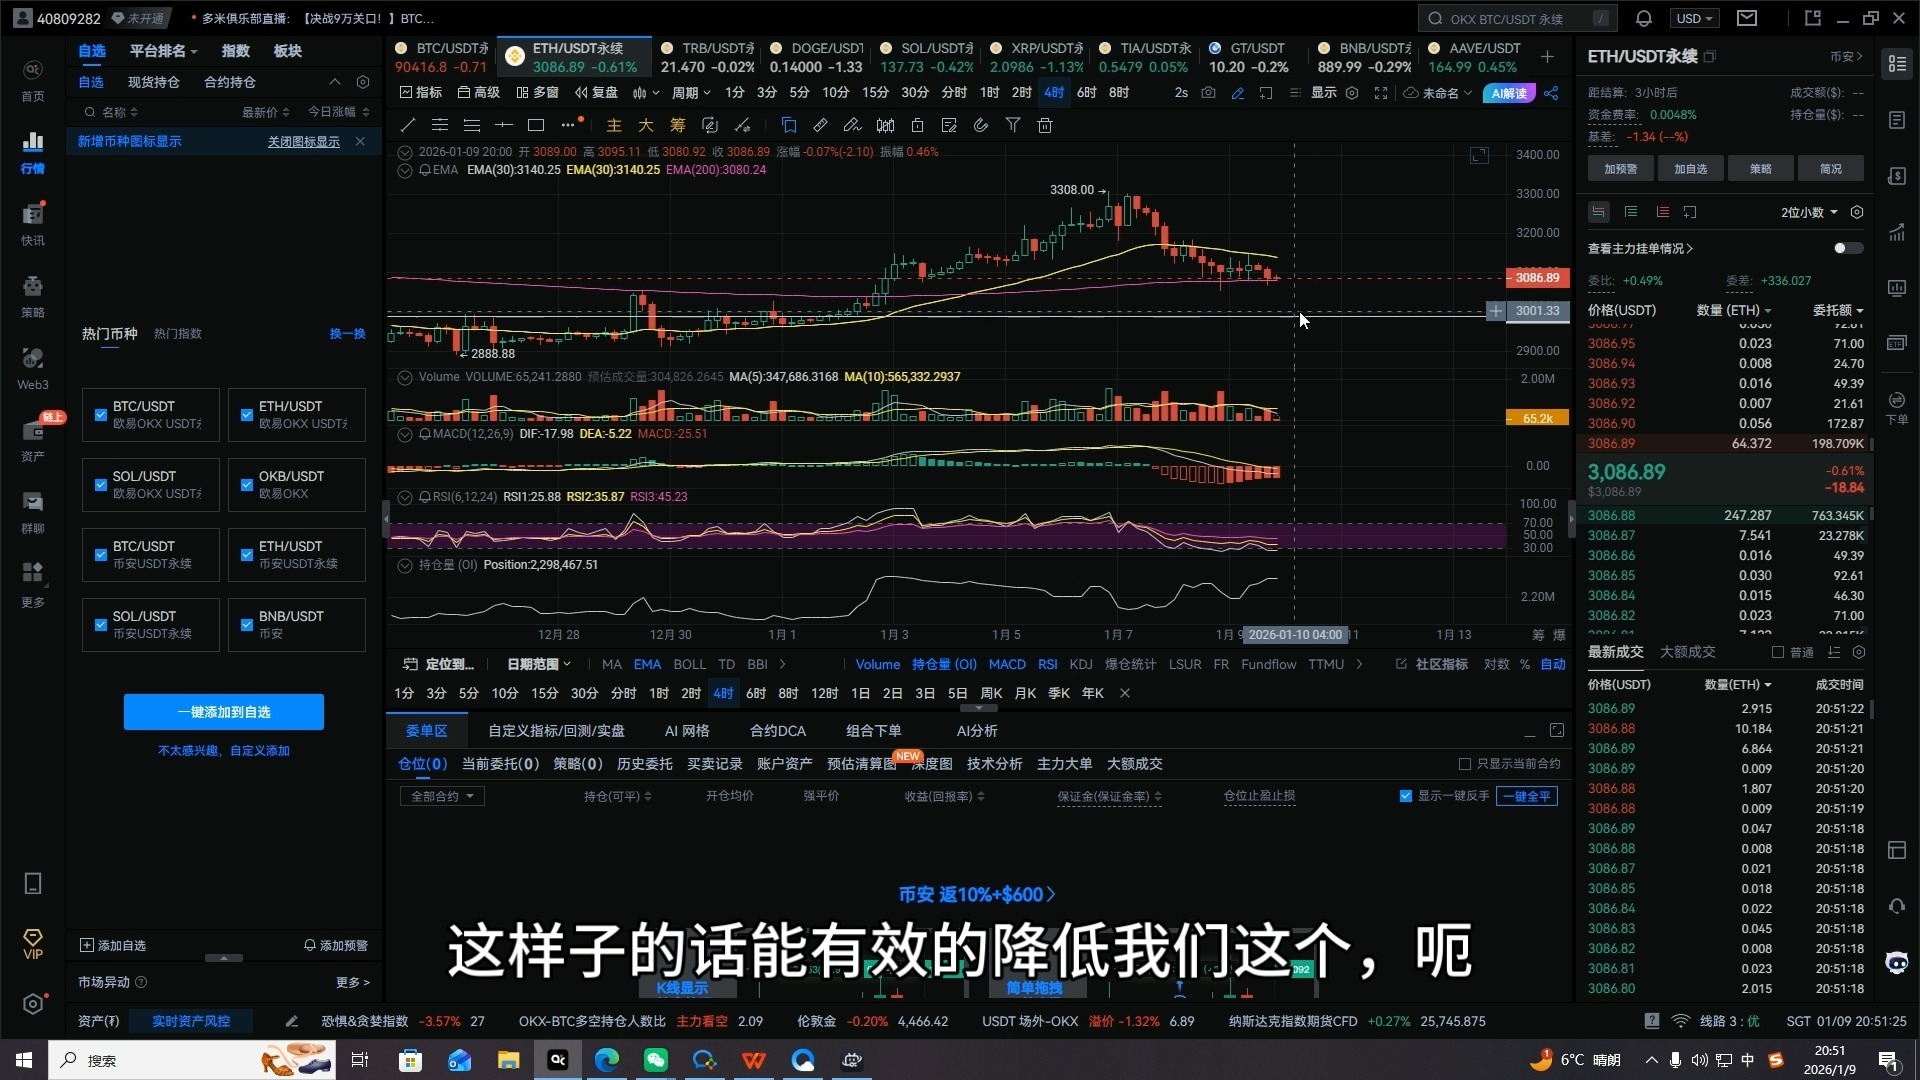
Task: Open notifications bell icon
Action: tap(1644, 18)
